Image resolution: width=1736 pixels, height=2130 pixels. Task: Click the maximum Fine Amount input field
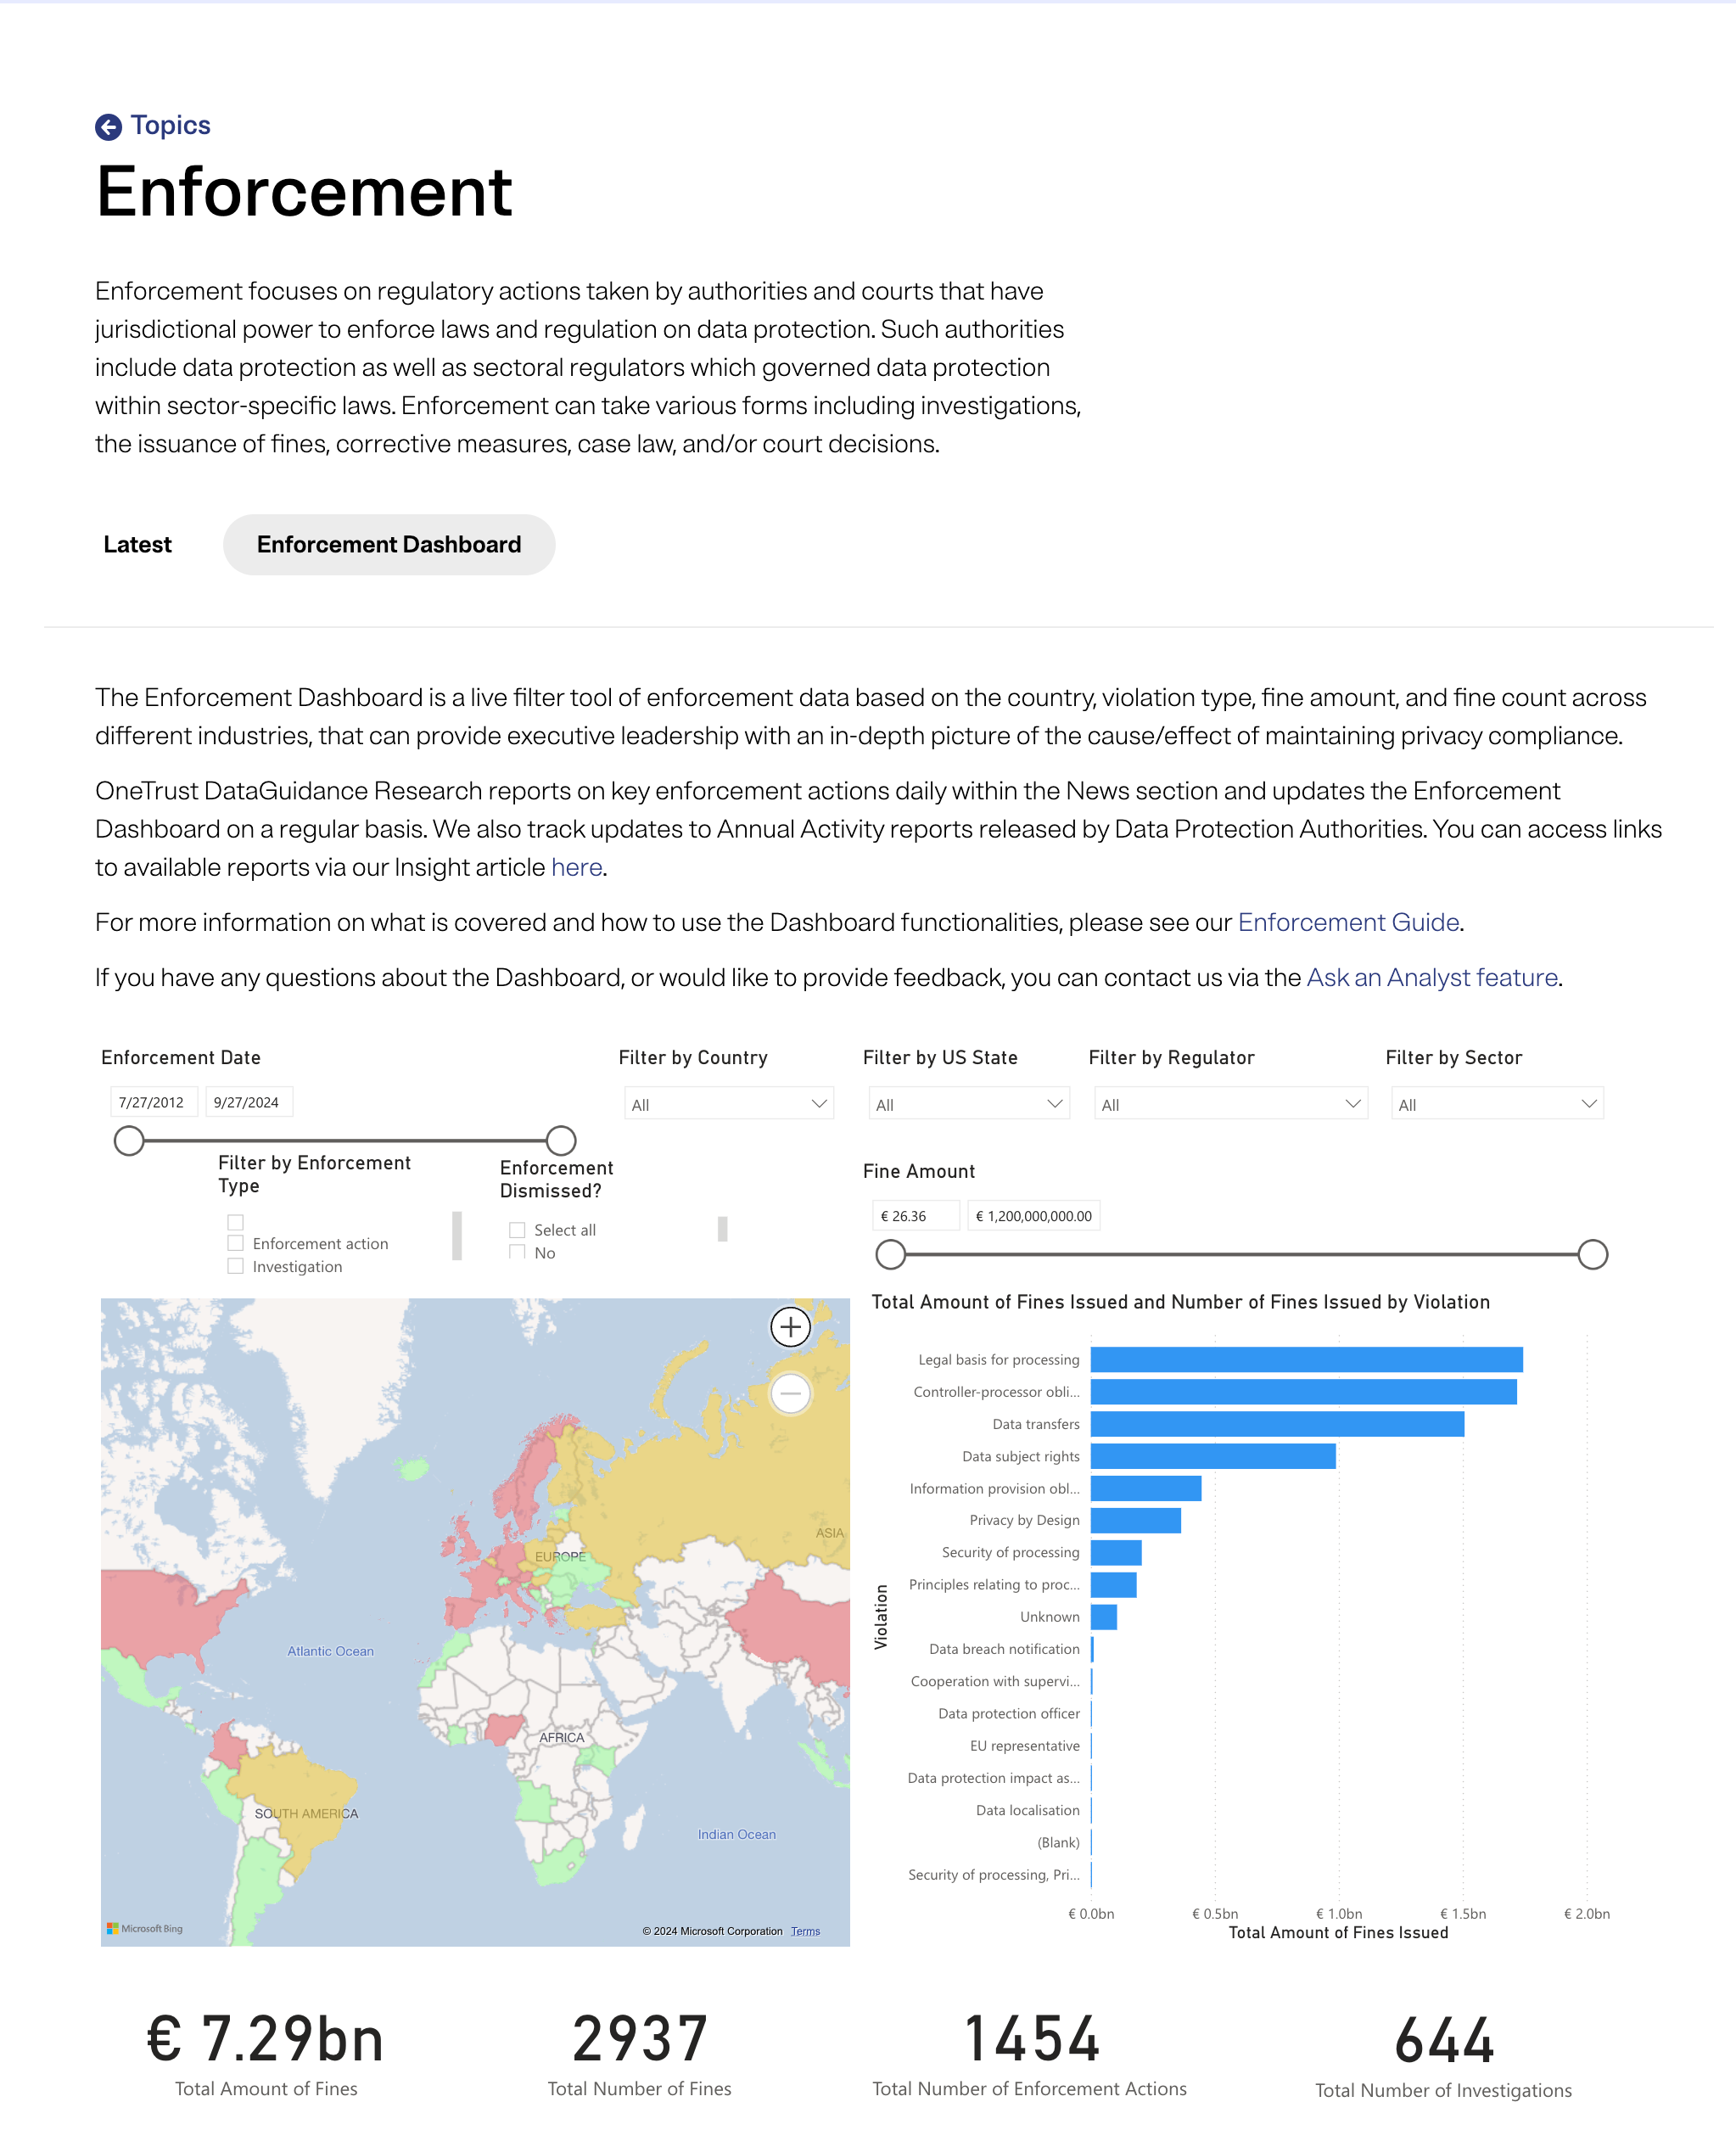click(1033, 1215)
